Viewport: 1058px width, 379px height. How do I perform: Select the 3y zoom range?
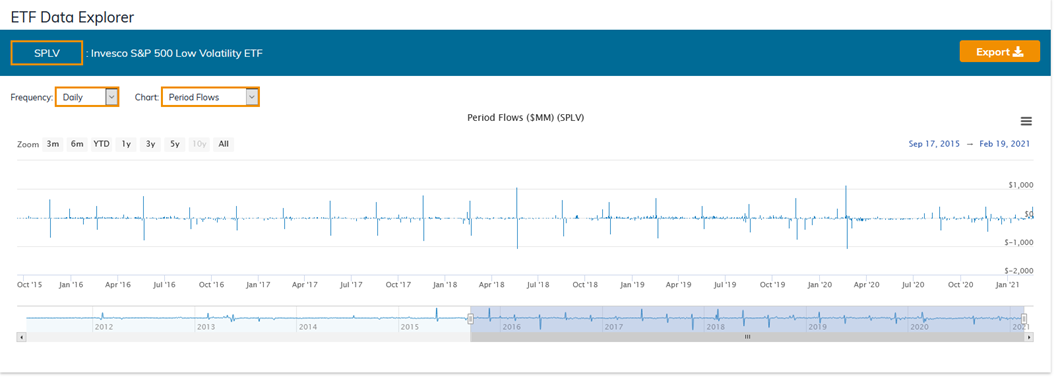[150, 144]
